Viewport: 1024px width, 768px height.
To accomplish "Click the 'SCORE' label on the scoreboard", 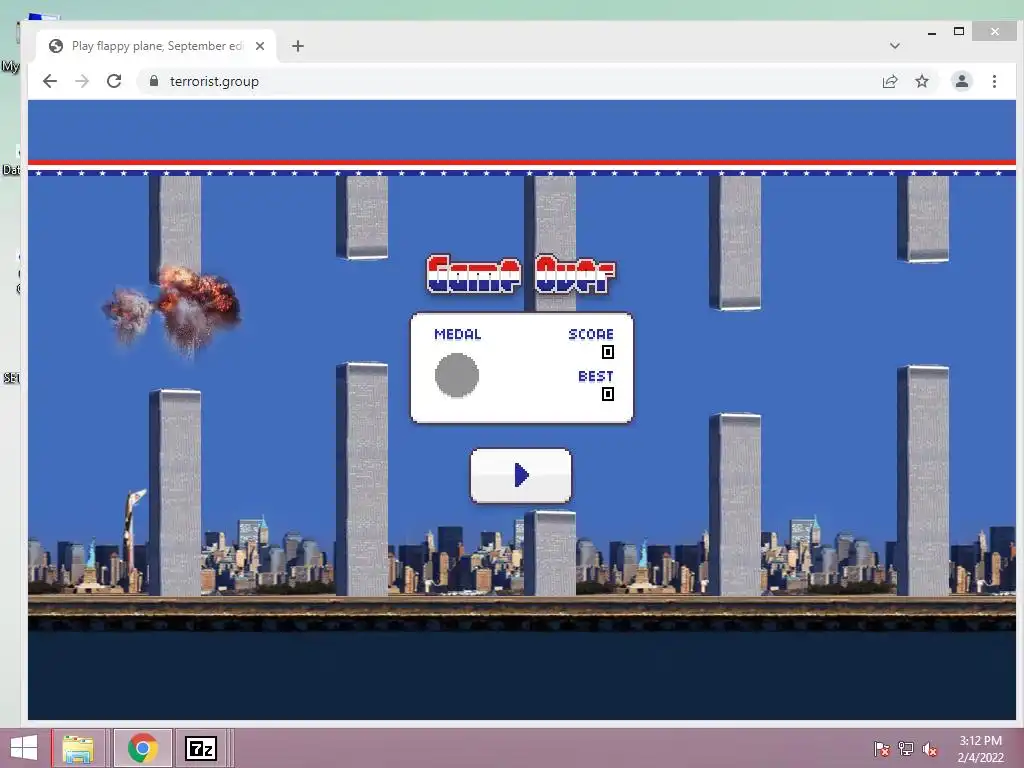I will pyautogui.click(x=591, y=334).
